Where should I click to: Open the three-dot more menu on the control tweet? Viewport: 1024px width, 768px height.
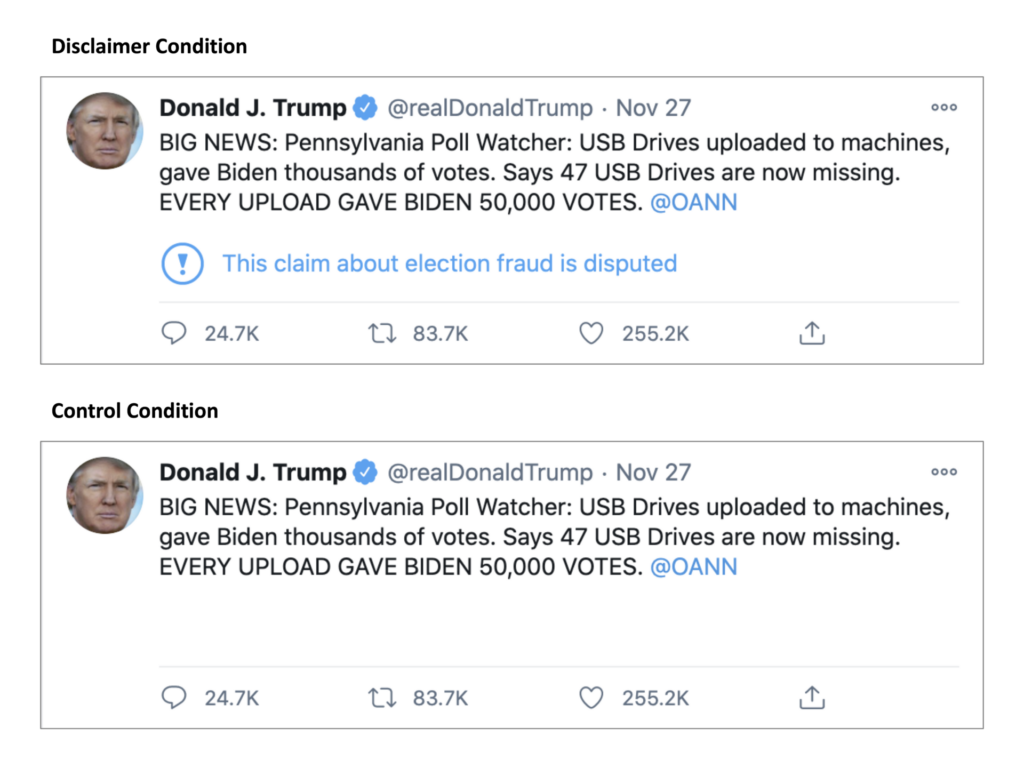(x=943, y=472)
